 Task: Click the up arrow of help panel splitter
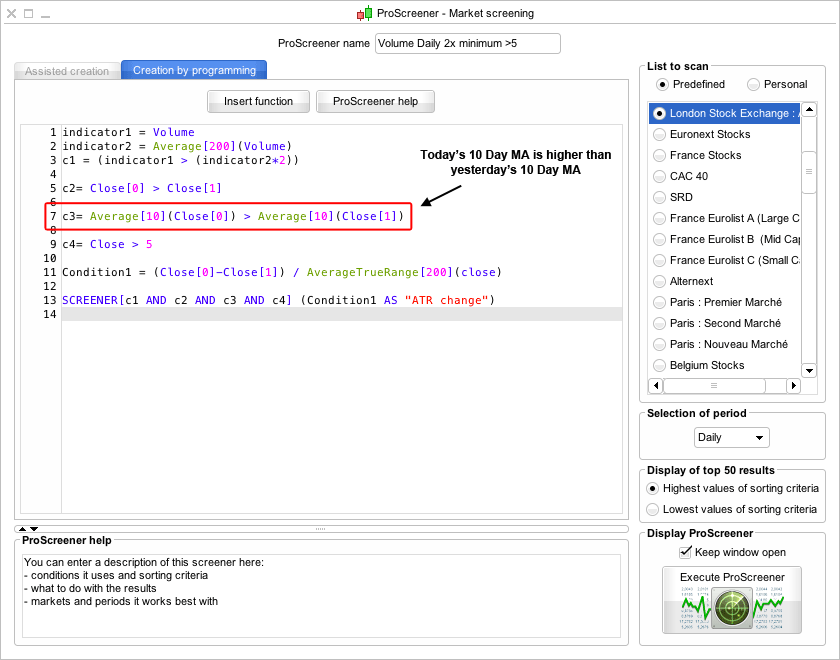21,528
